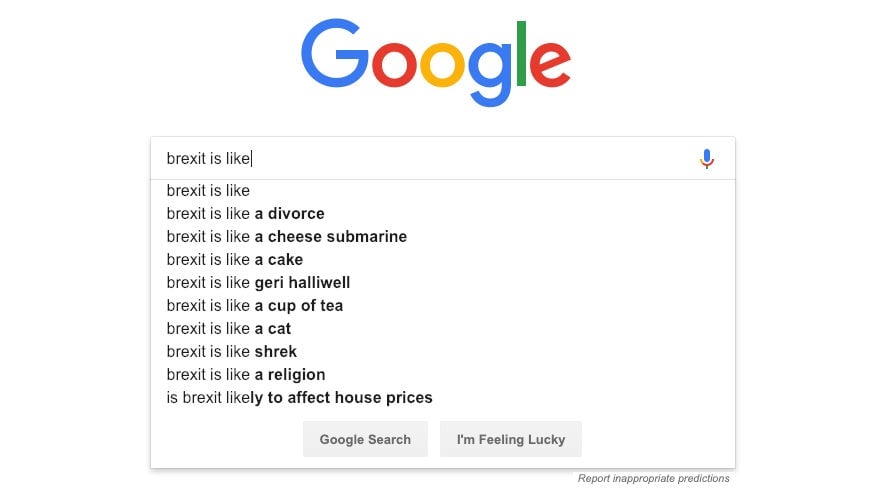The image size is (871, 489).
Task: Select the plain 'brexit is like' suggestion
Action: click(x=443, y=191)
